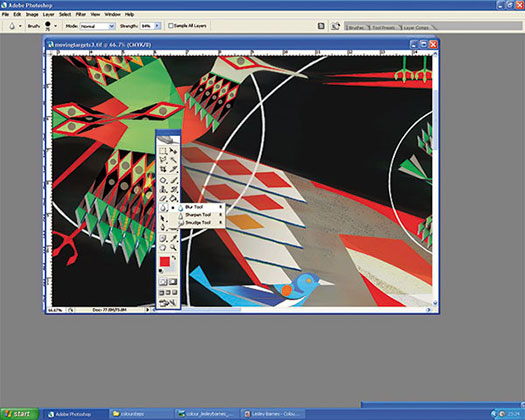Click the Strength percentage field
Image resolution: width=525 pixels, height=420 pixels.
147,26
